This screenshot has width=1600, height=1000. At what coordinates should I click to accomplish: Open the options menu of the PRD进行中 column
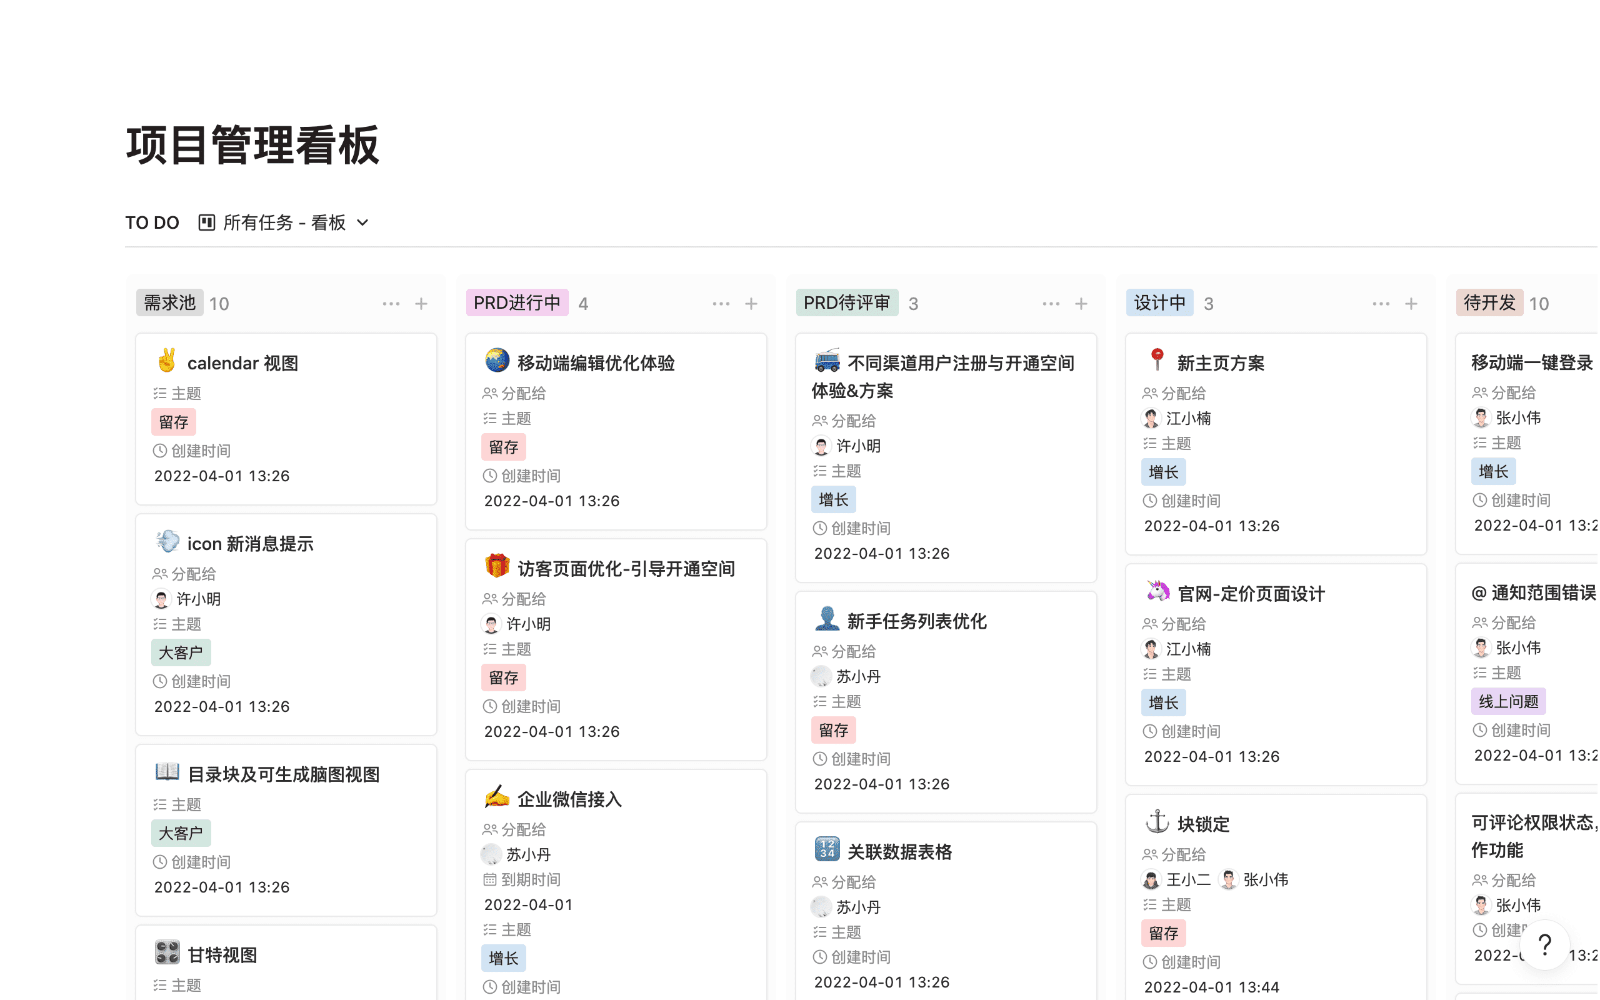pos(721,303)
